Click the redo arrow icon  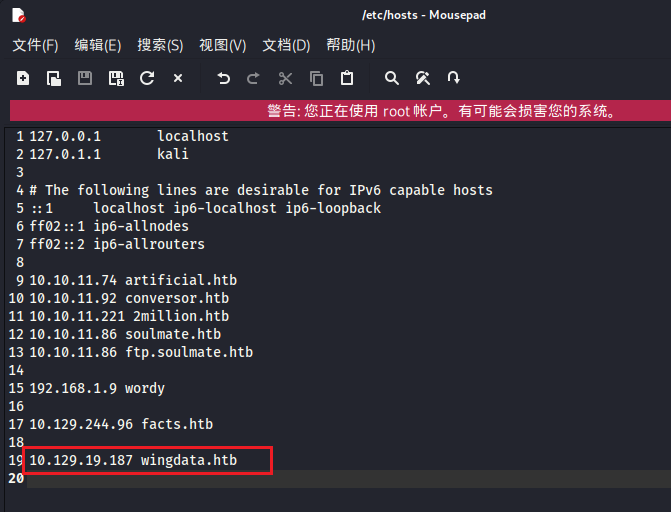point(254,78)
